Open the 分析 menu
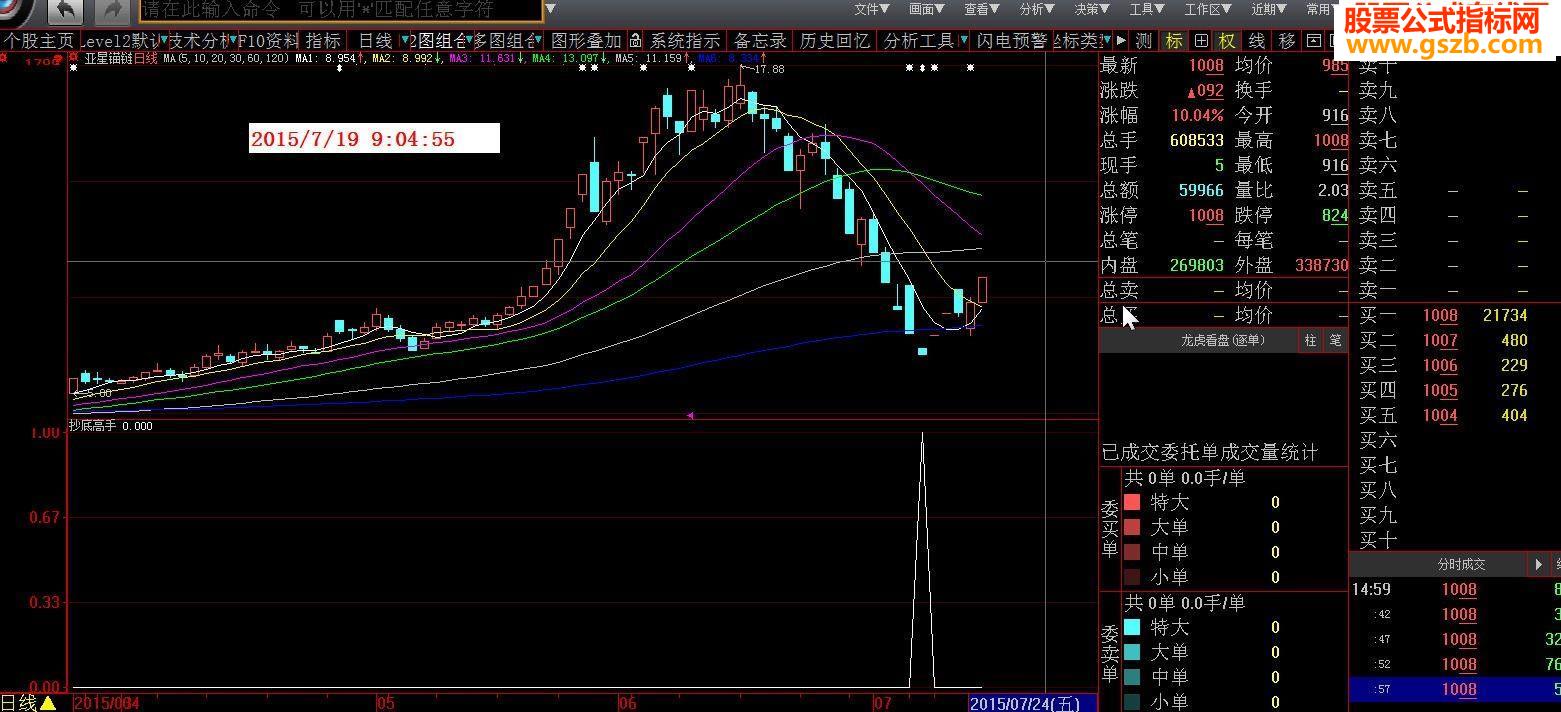This screenshot has width=1561, height=712. [1036, 9]
